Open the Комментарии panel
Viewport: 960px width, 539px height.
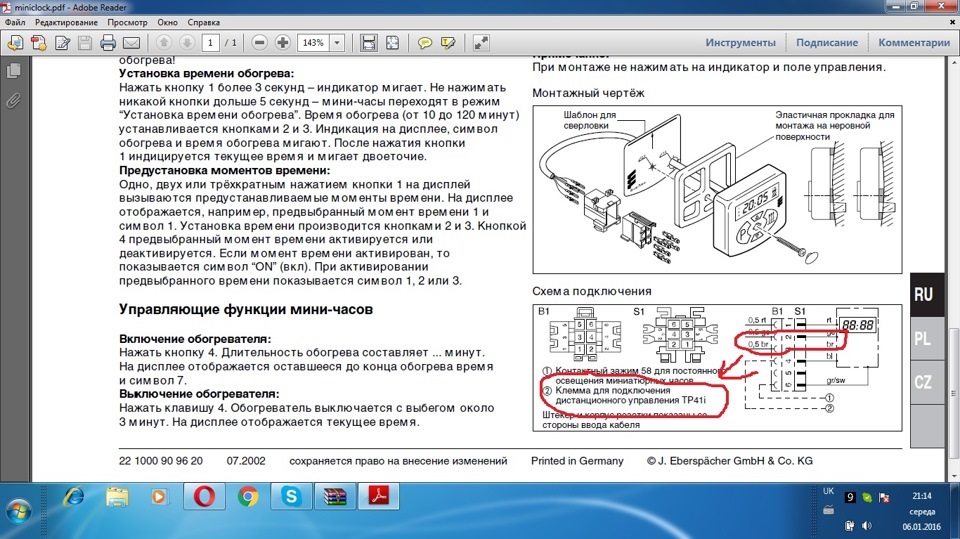tap(914, 43)
